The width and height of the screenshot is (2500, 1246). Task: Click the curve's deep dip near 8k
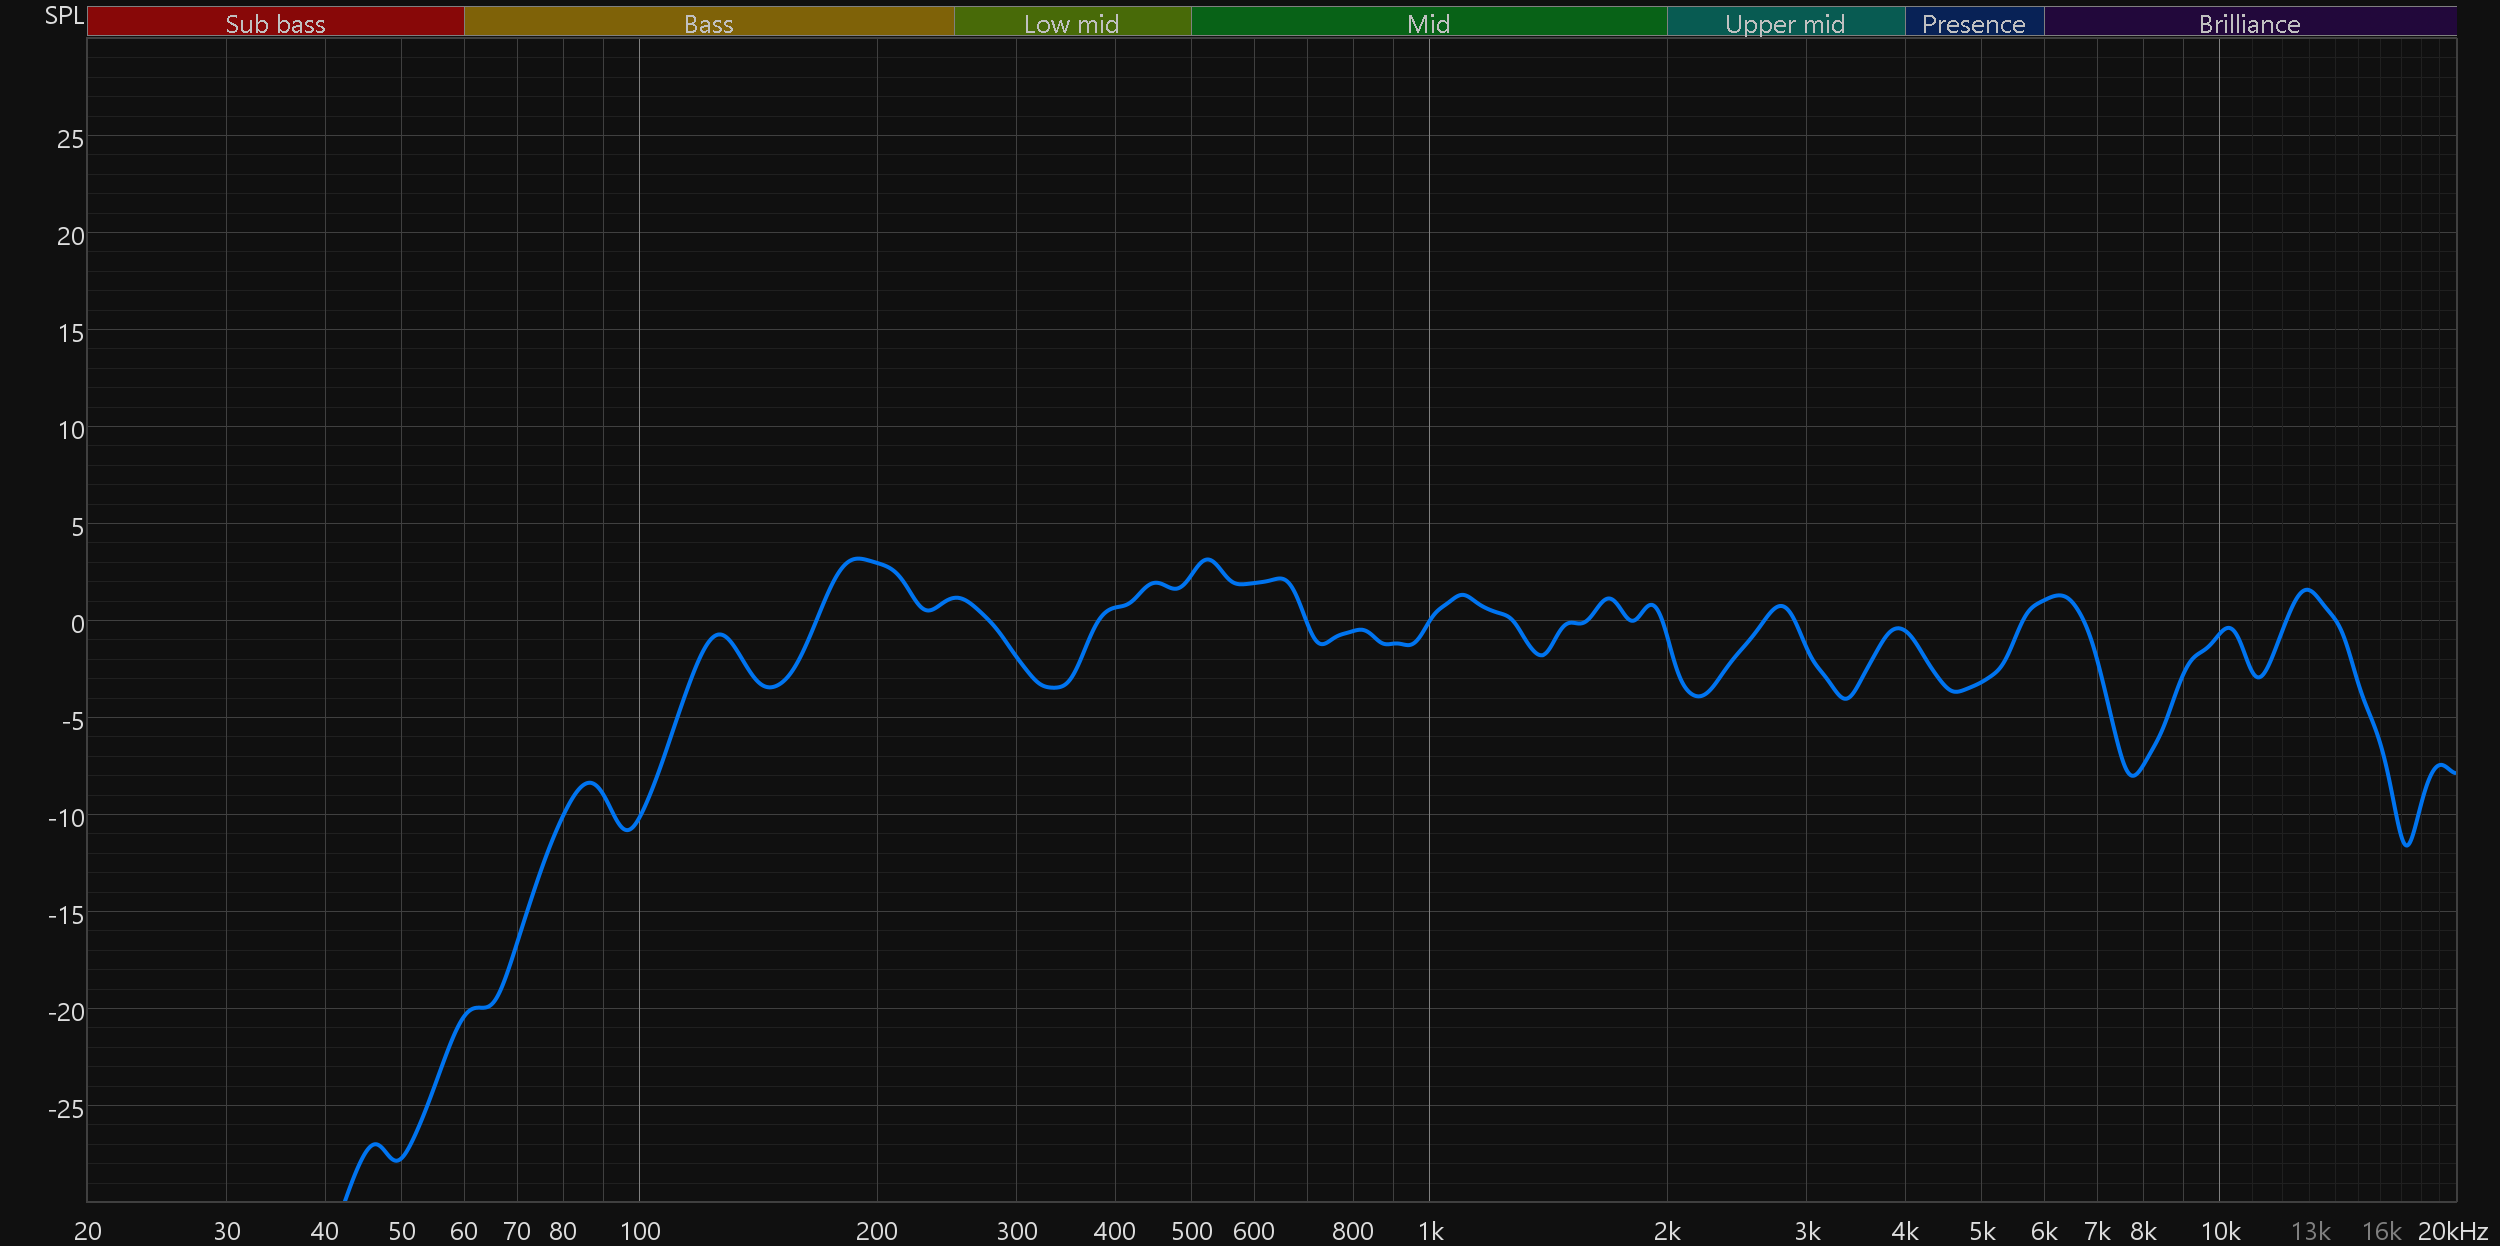2133,775
